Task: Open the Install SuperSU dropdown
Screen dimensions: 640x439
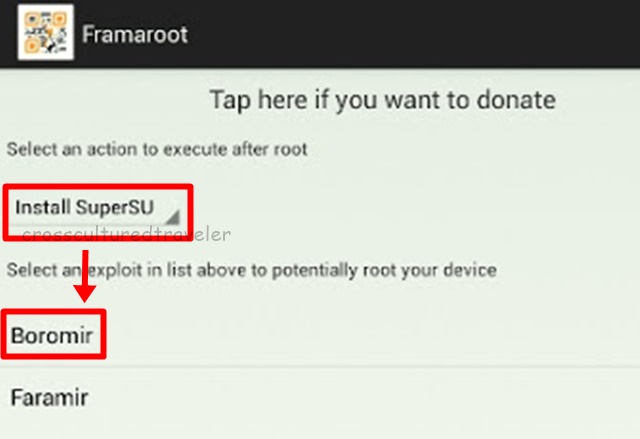Action: (x=96, y=210)
